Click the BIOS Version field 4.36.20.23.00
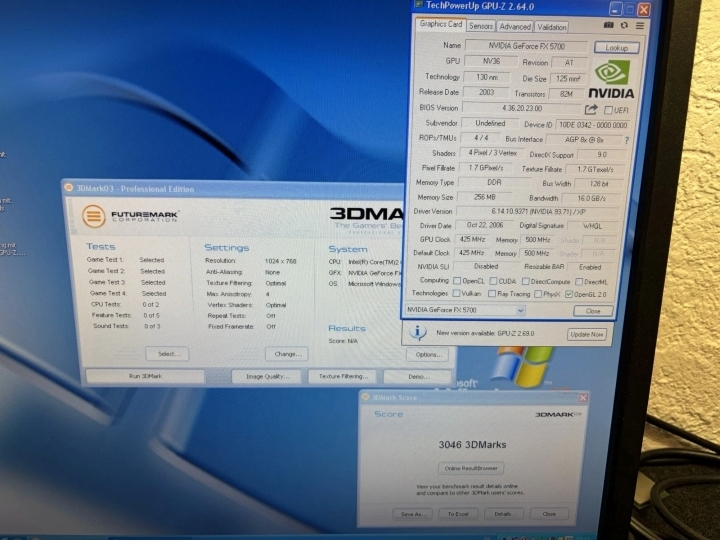This screenshot has height=540, width=720. pos(522,108)
